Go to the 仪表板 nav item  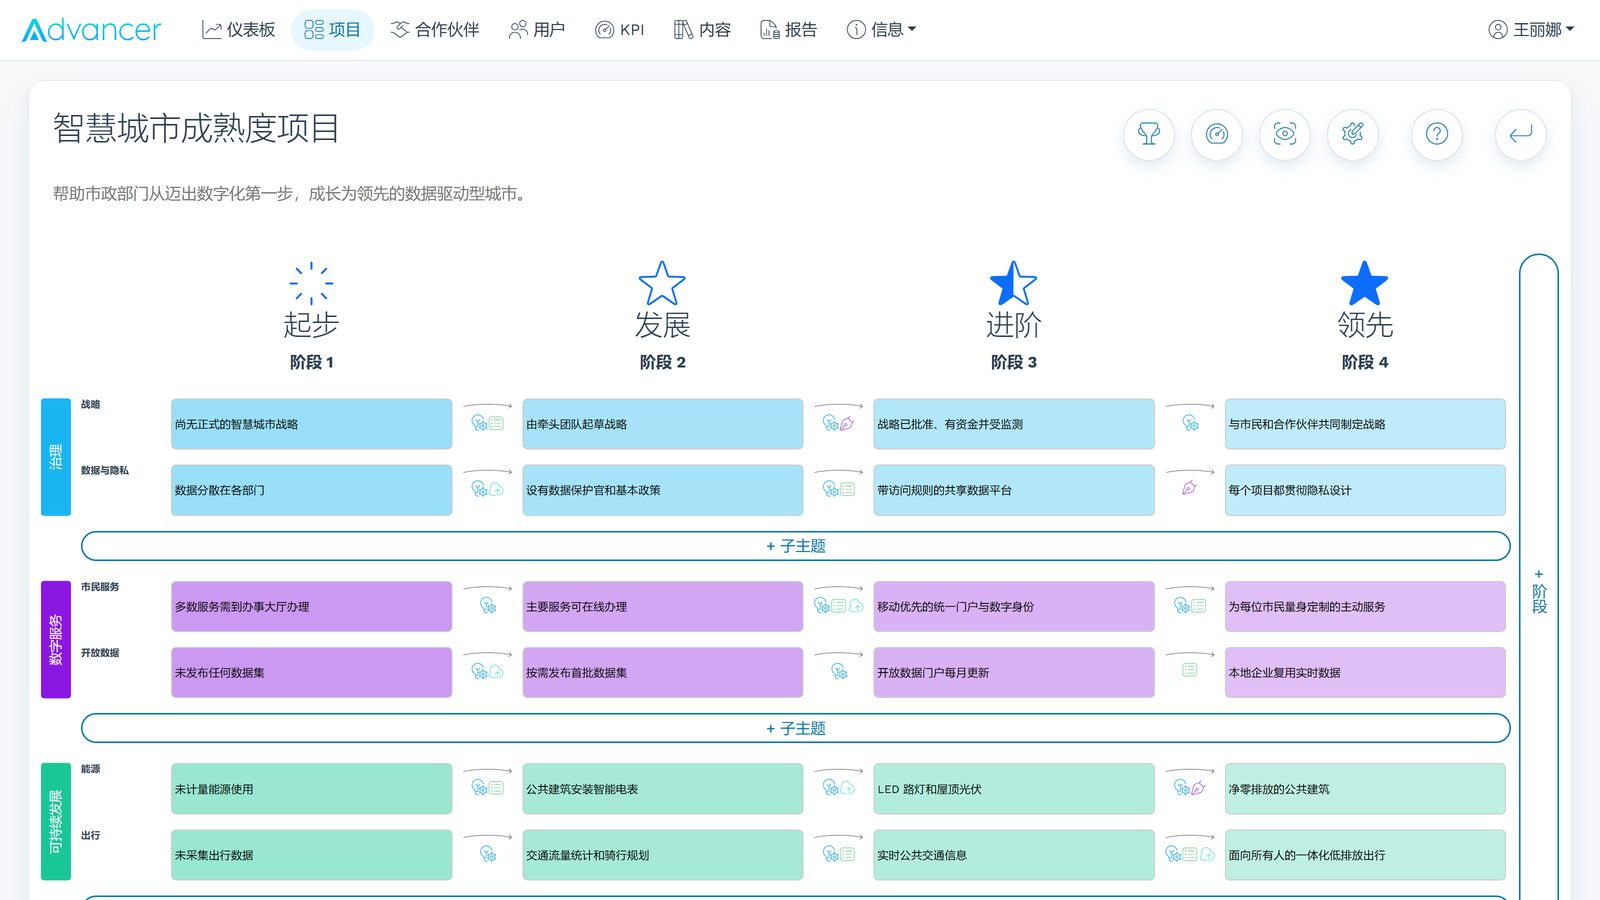click(238, 30)
